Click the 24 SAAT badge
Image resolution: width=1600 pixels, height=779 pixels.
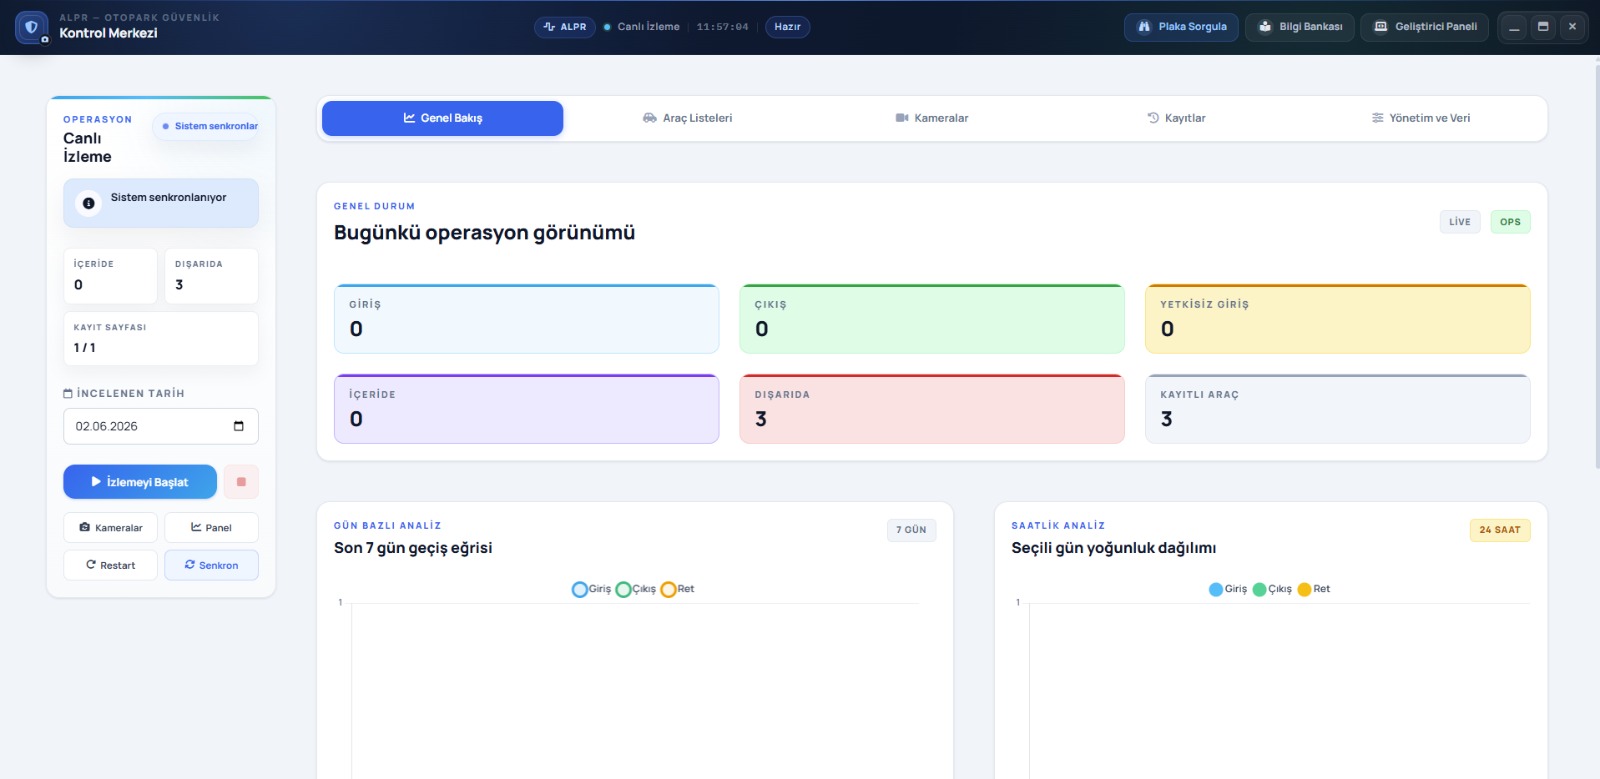coord(1500,530)
